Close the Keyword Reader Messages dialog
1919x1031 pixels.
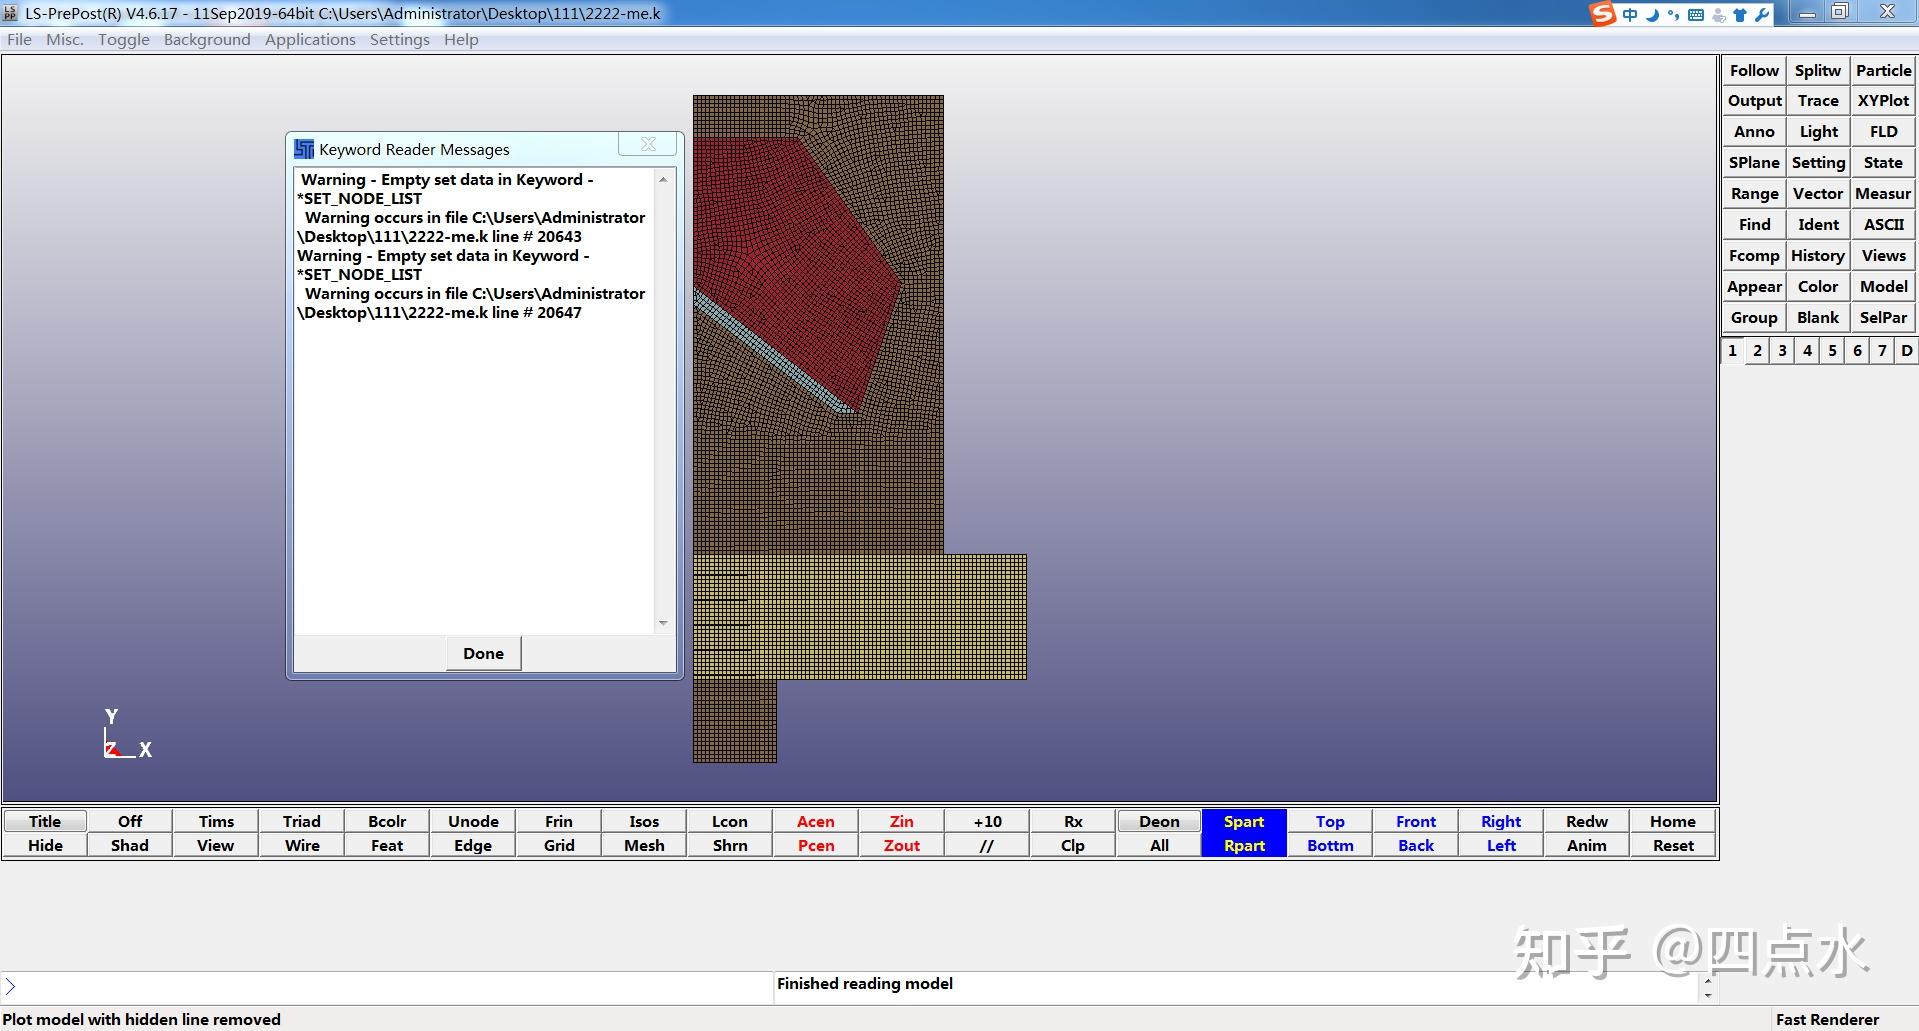tap(648, 144)
